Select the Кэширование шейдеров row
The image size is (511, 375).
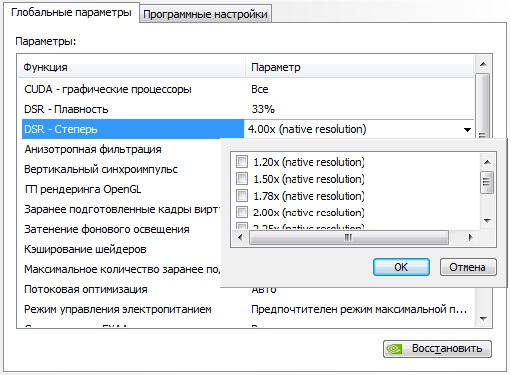121,249
